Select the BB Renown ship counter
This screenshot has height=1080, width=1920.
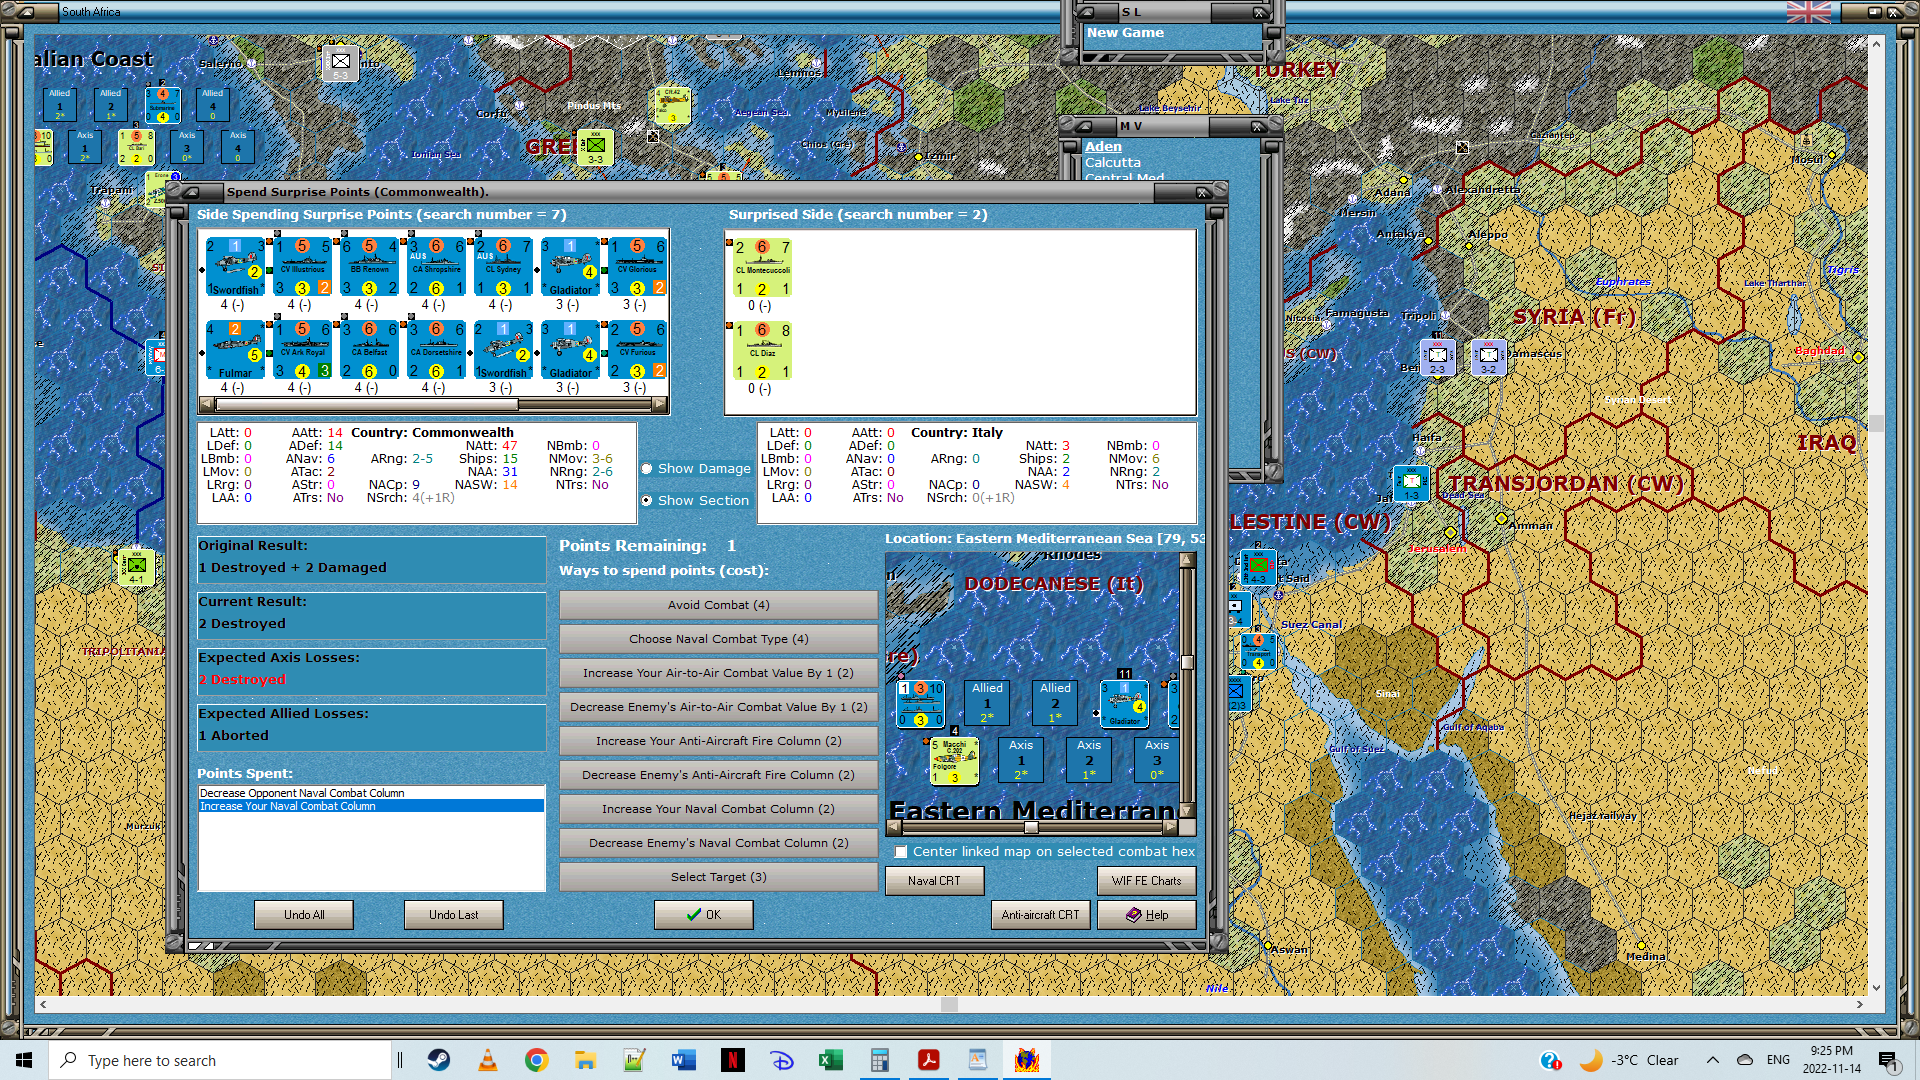370,266
